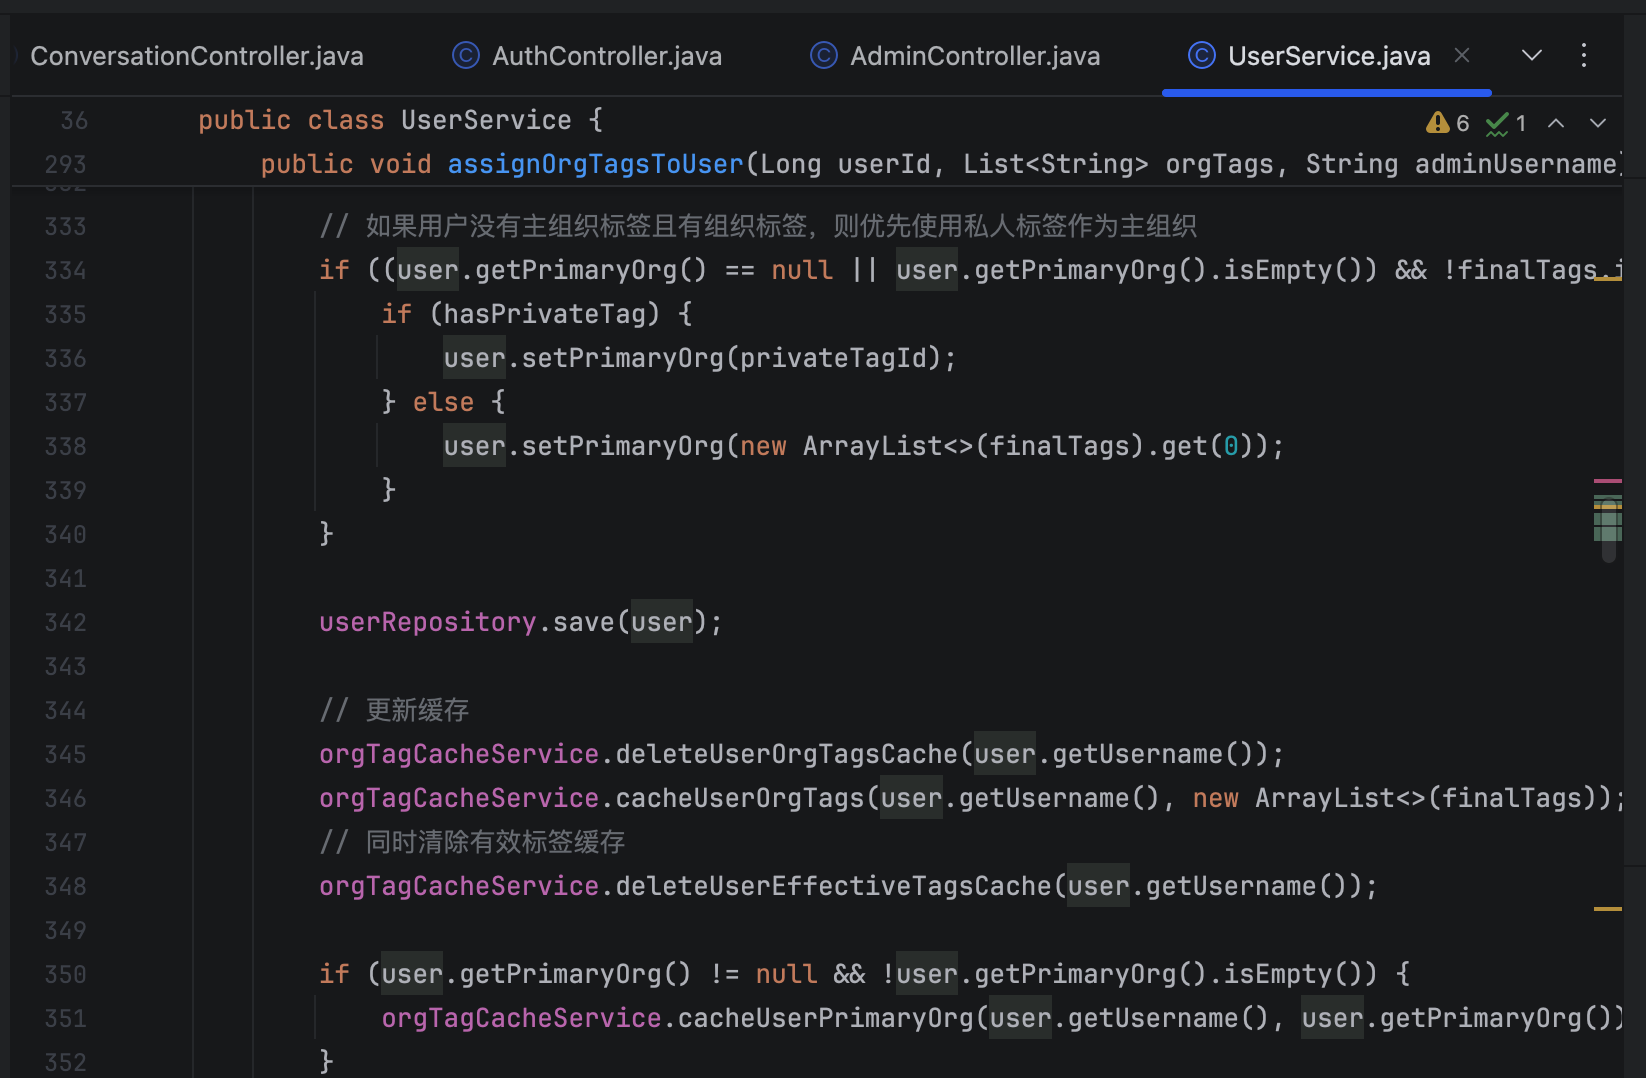The height and width of the screenshot is (1078, 1646).
Task: Jump to previous highlighted problem with up arrow
Action: pyautogui.click(x=1556, y=123)
